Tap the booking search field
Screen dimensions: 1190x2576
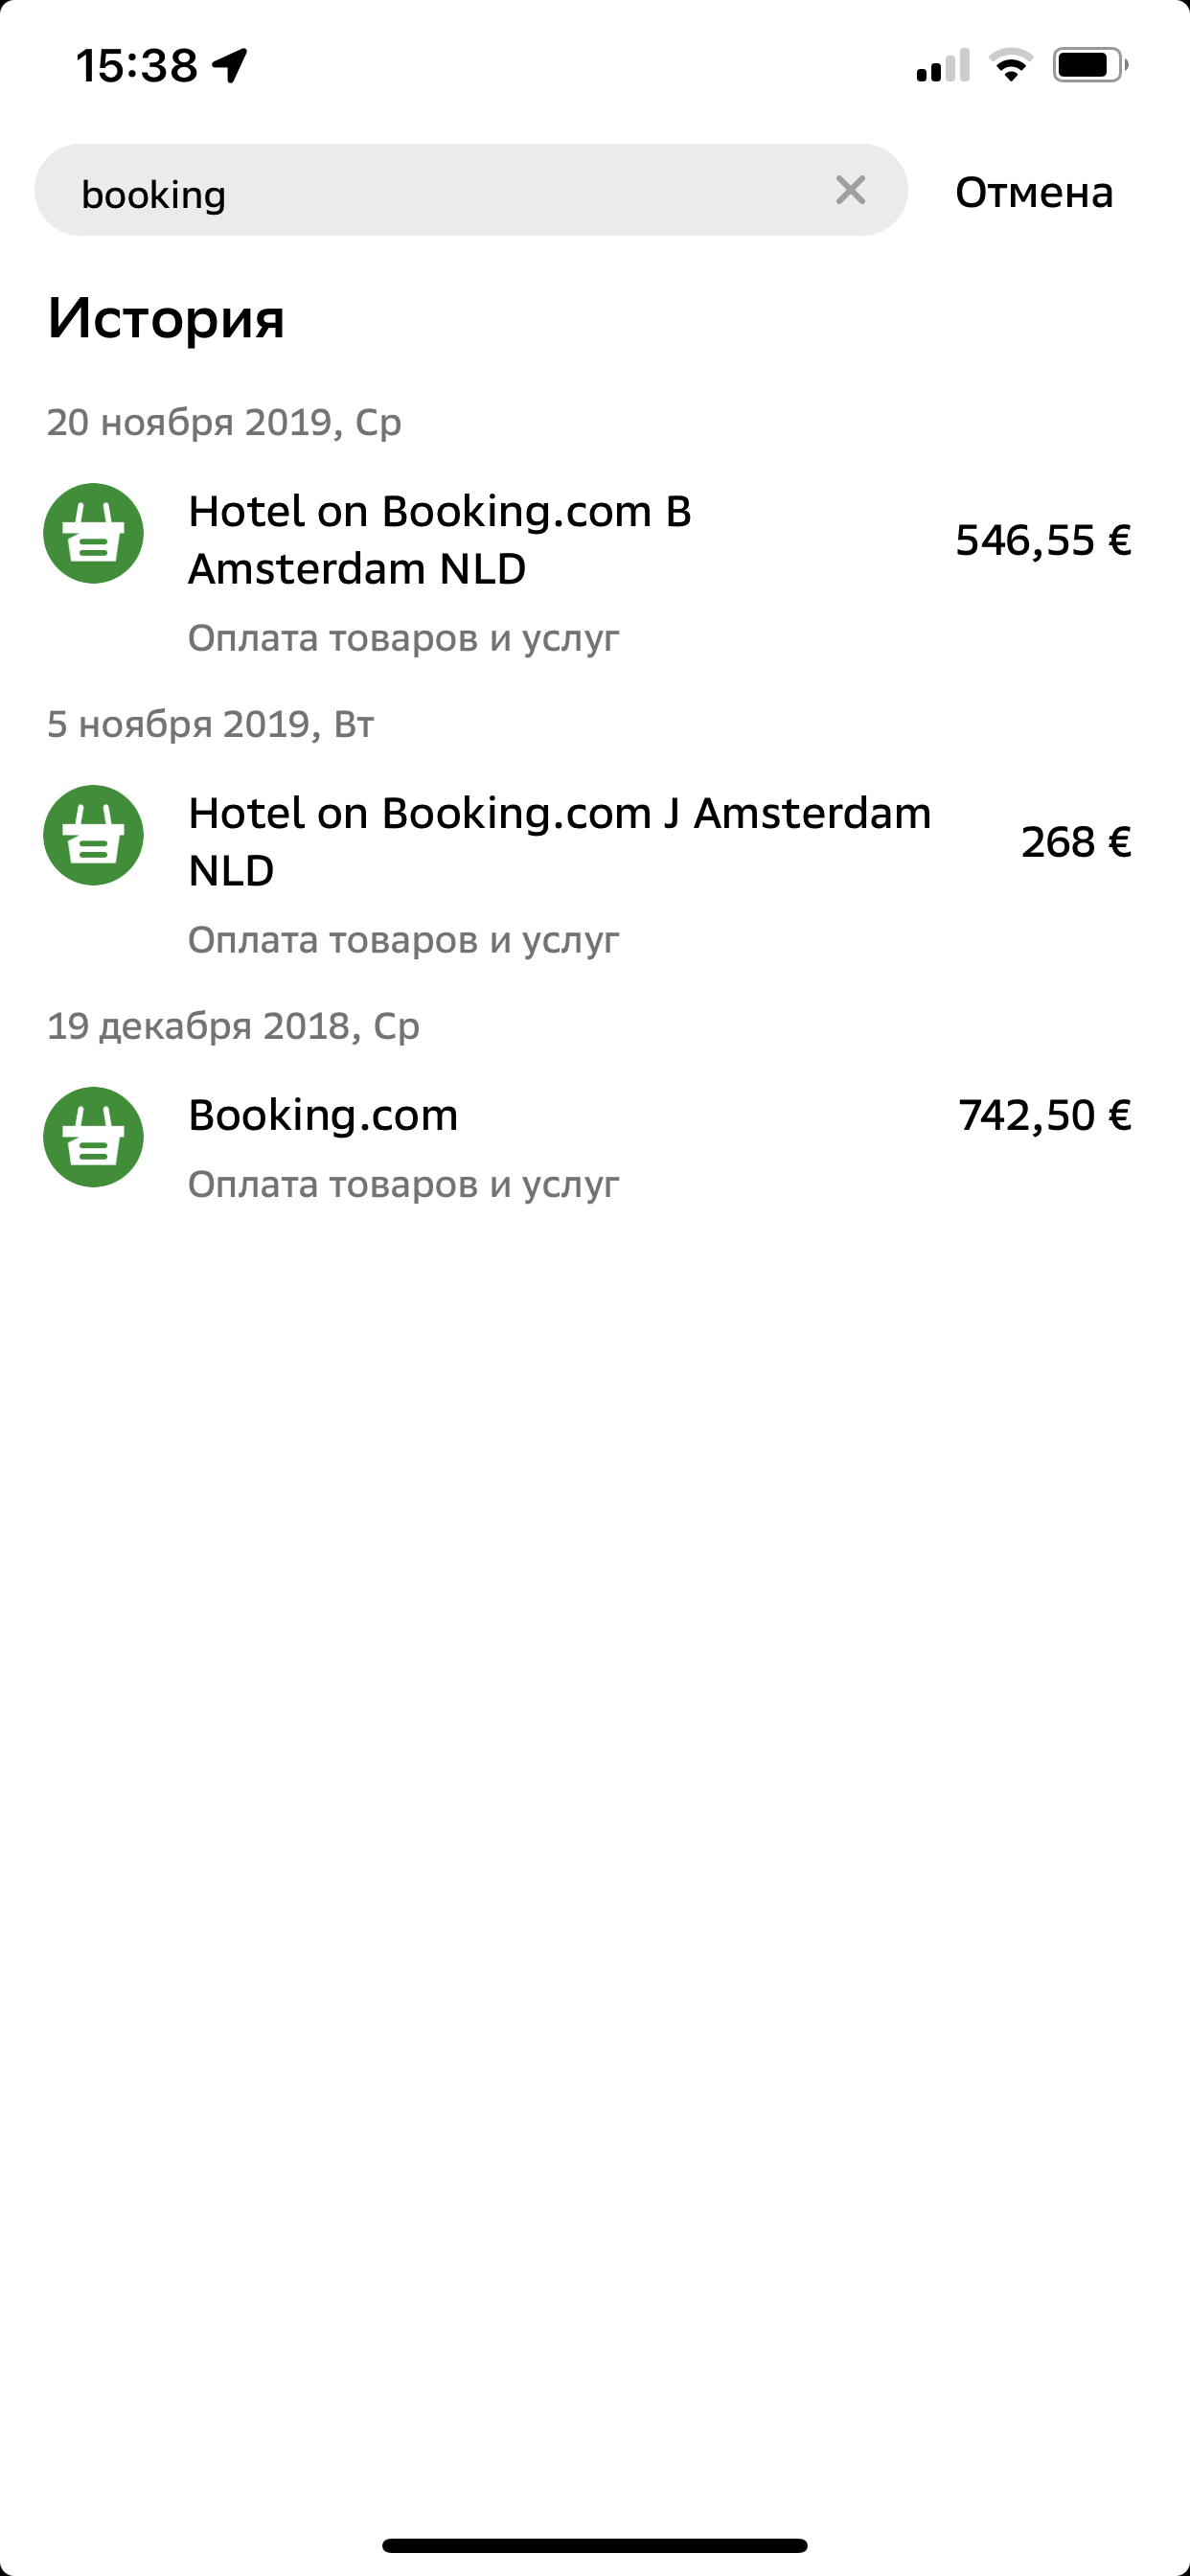[440, 191]
